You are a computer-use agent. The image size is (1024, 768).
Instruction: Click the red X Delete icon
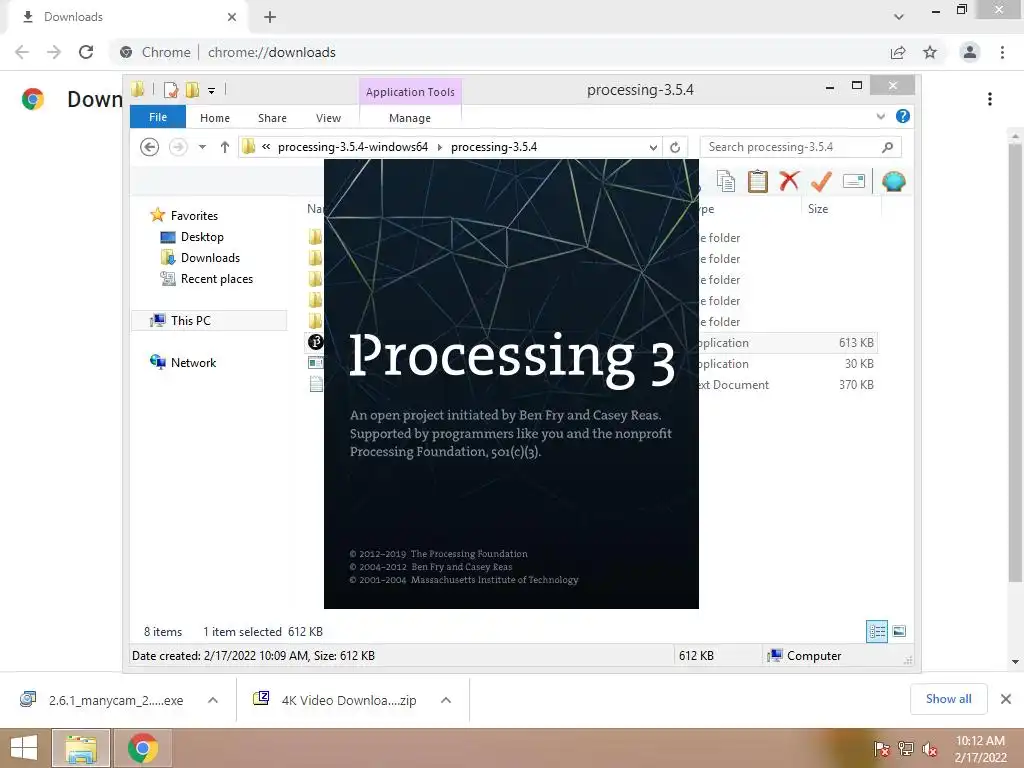tap(789, 181)
